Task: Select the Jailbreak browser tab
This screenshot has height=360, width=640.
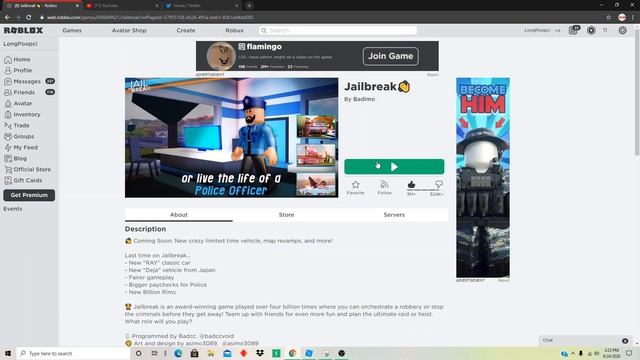Action: coord(41,6)
